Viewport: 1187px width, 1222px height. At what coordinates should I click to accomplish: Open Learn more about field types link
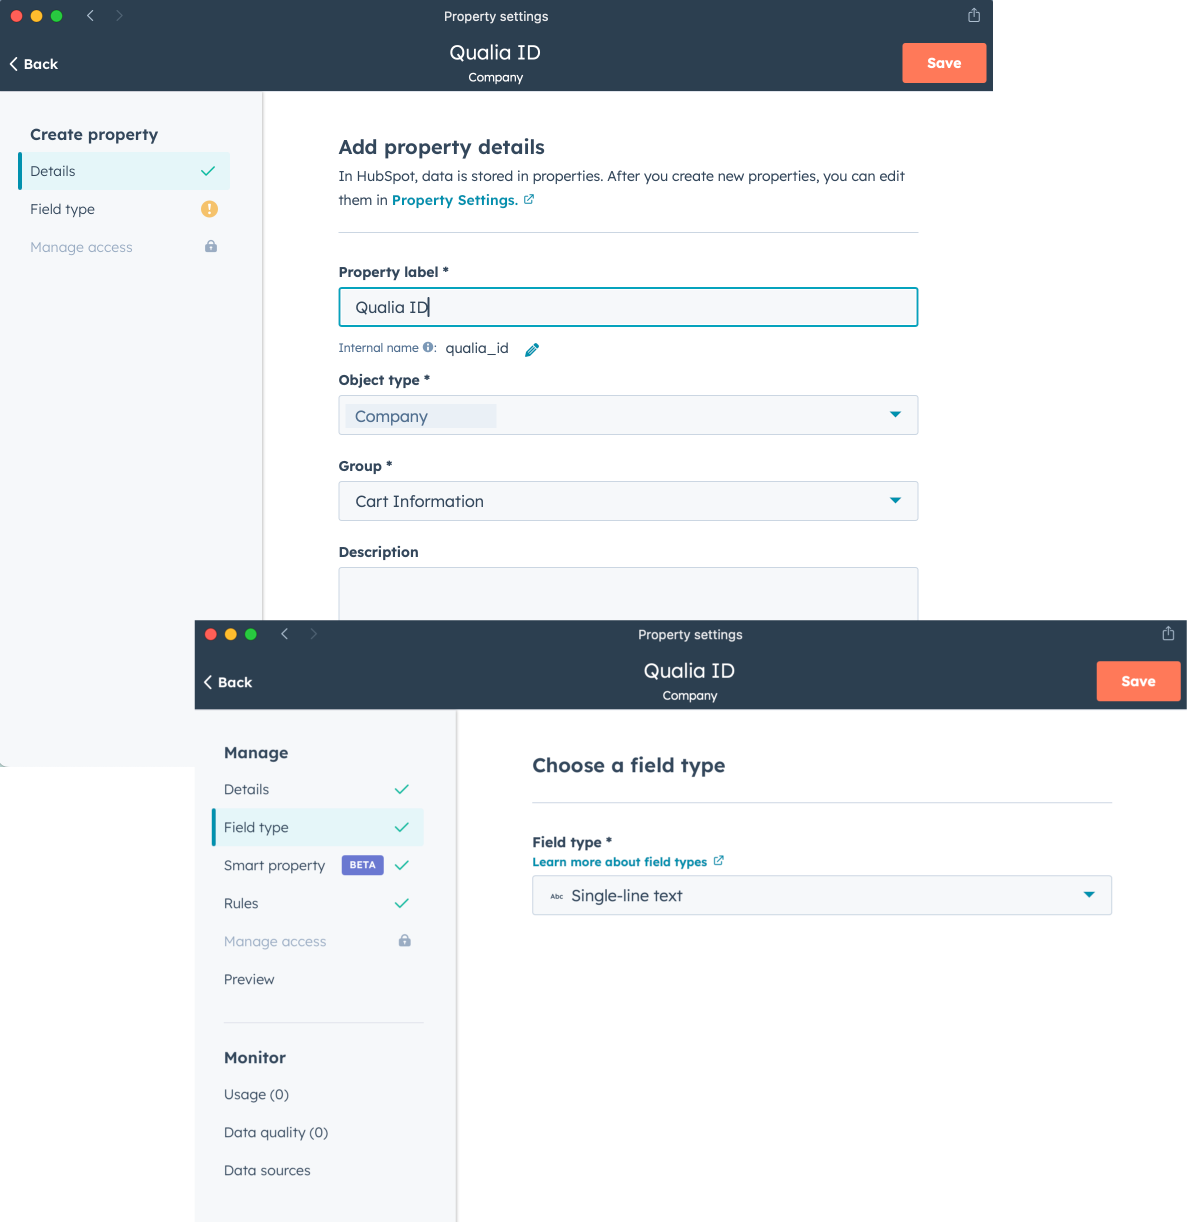(620, 862)
